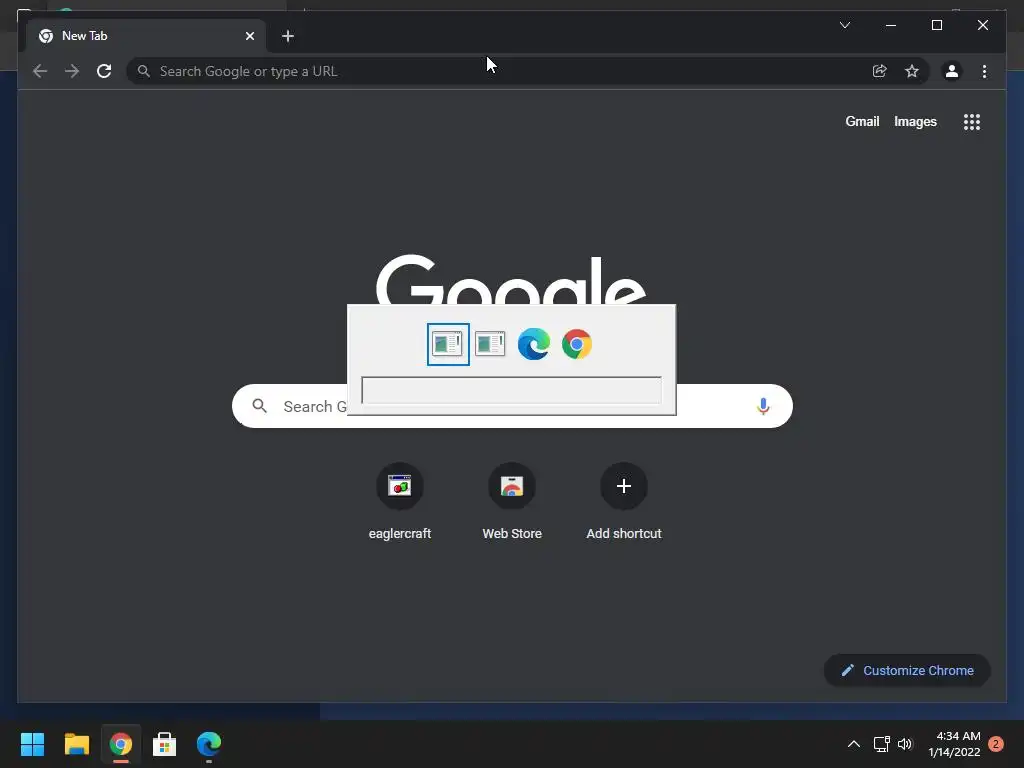Click the Chrome taskbar icon
The image size is (1024, 768).
coord(121,744)
